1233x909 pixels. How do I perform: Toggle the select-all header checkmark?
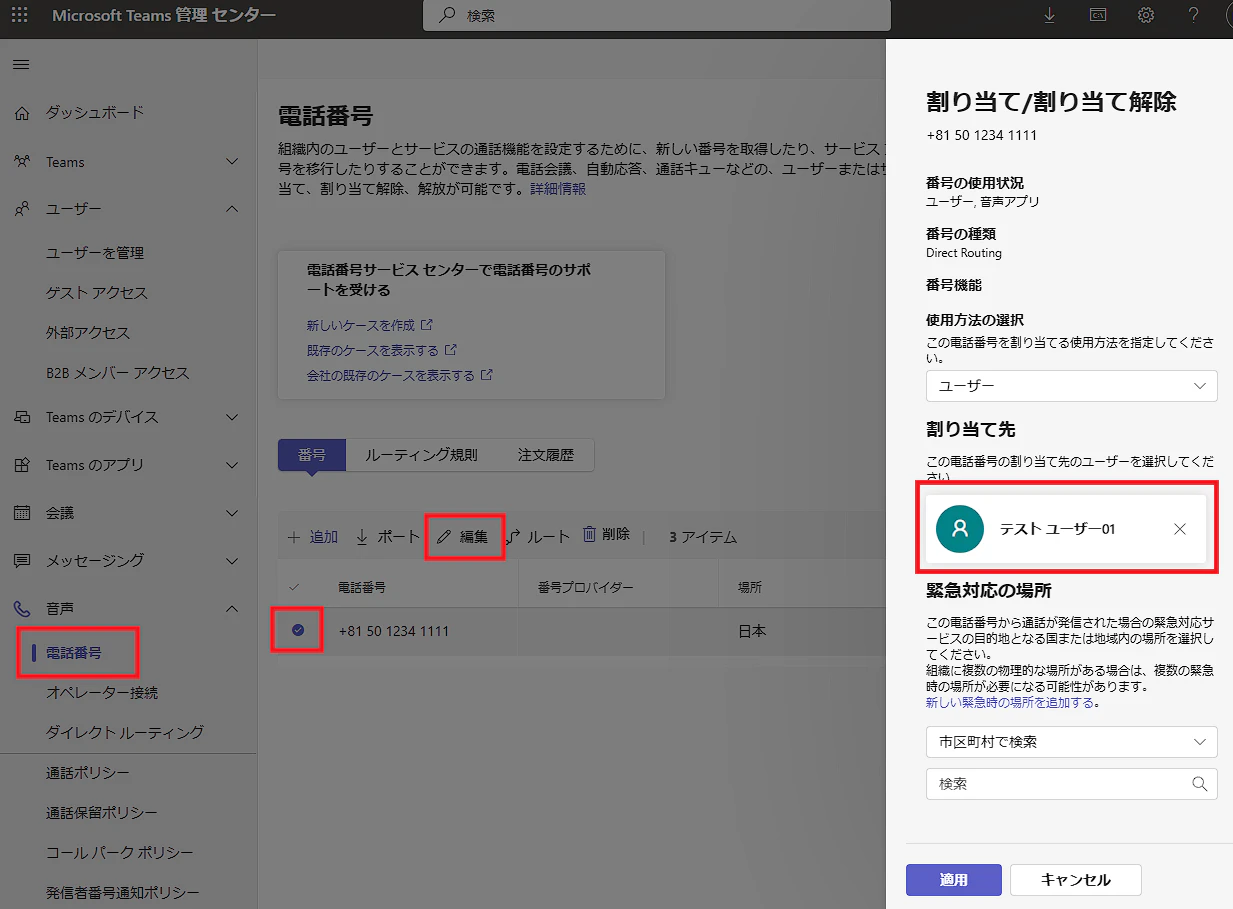tap(294, 587)
